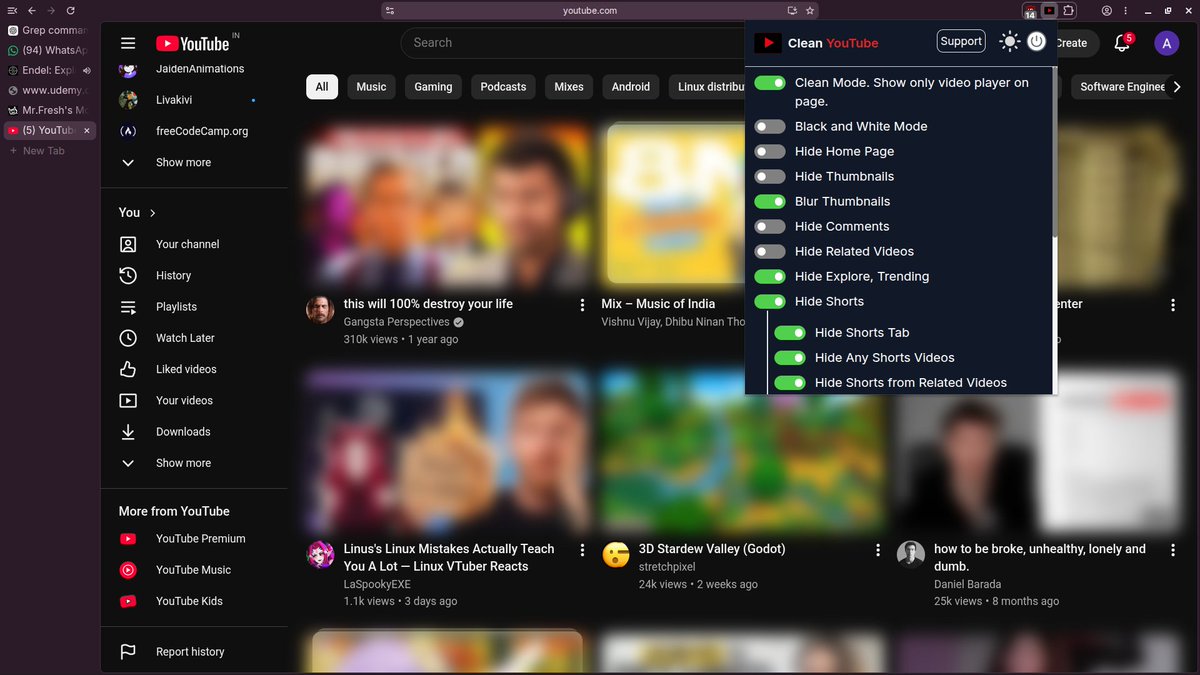Enable the Hide Thumbnails toggle

770,176
